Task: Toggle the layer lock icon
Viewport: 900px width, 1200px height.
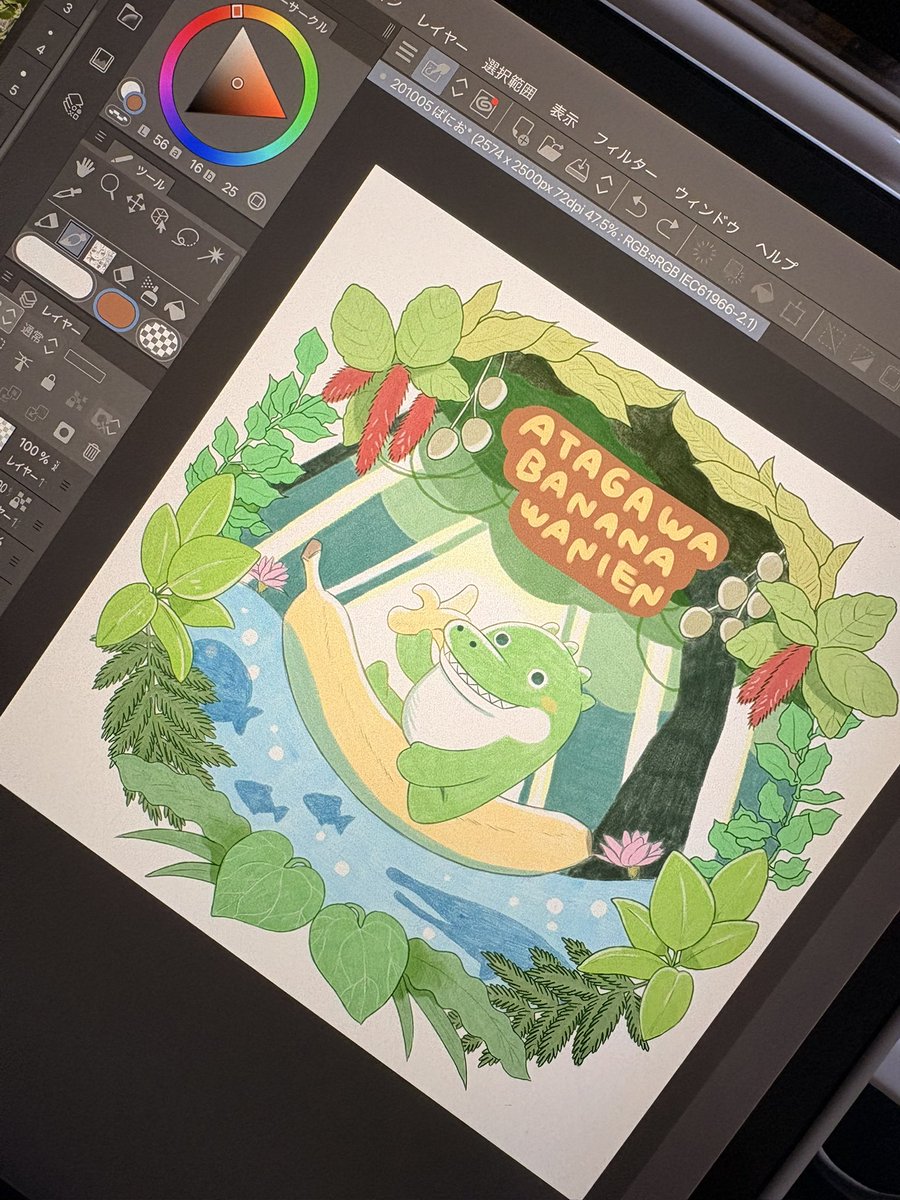Action: point(47,383)
